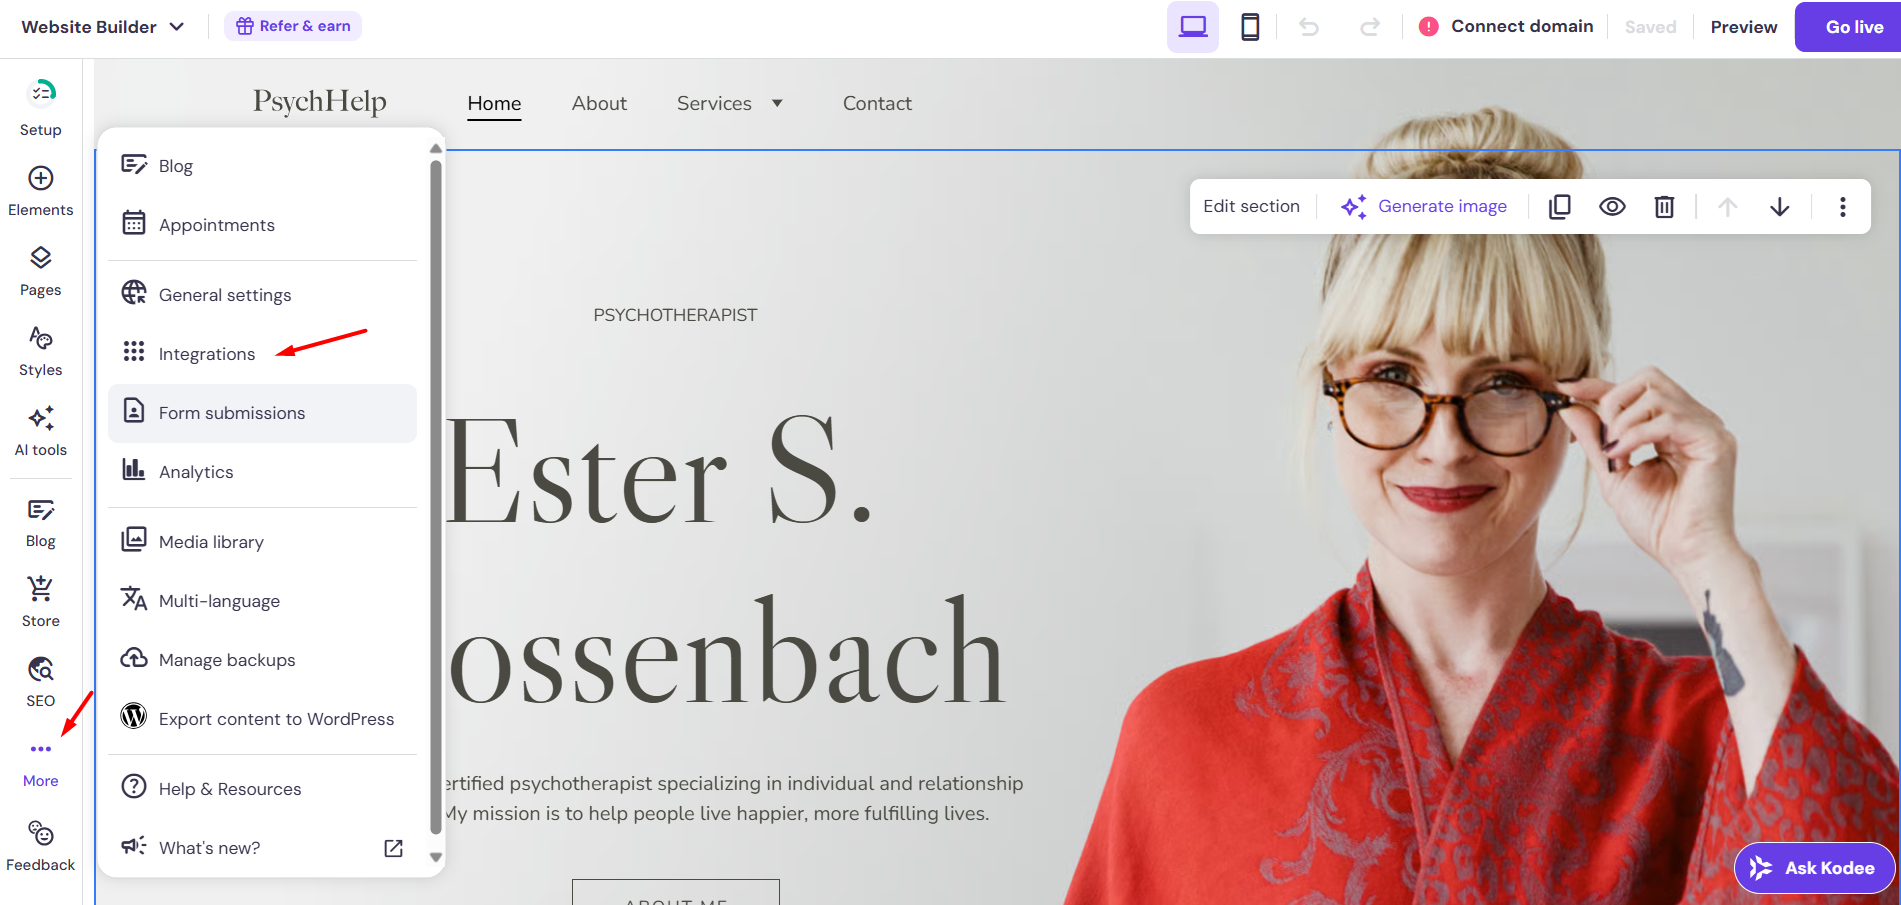Viewport: 1901px width, 905px height.
Task: Click Generate image with AI
Action: coord(1423,206)
